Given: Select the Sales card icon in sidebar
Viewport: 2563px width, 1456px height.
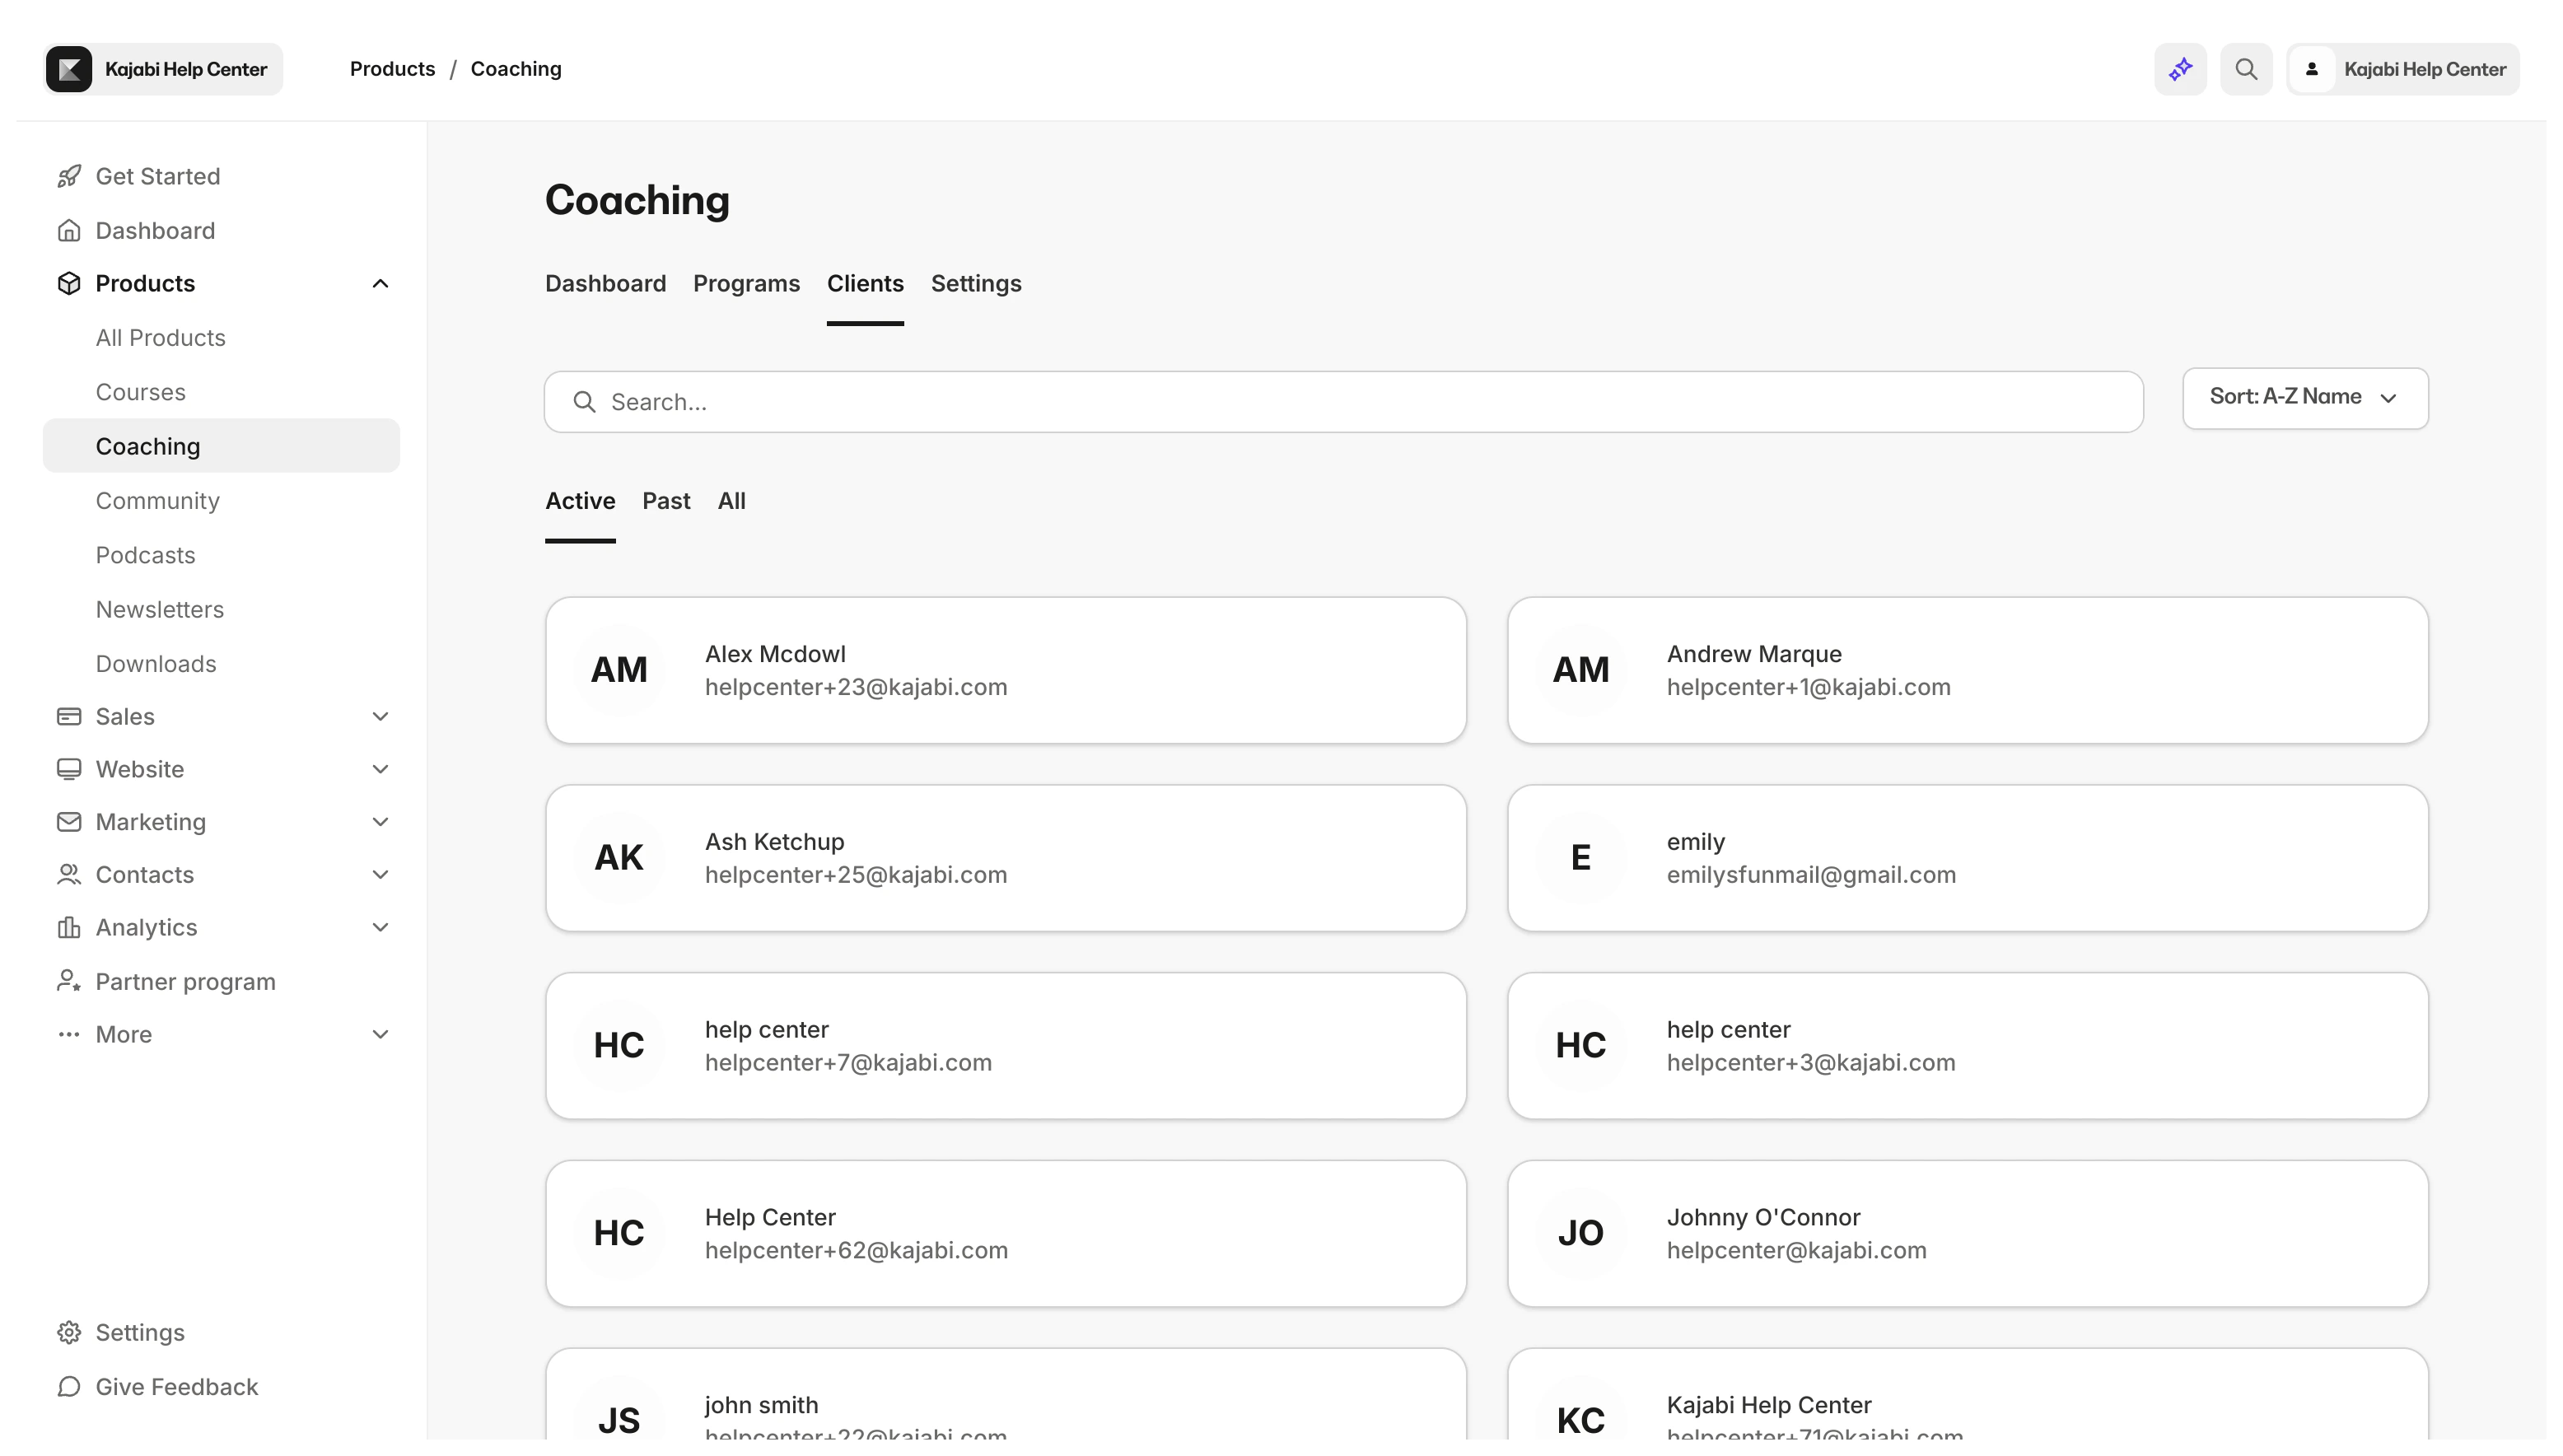Looking at the screenshot, I should (68, 716).
